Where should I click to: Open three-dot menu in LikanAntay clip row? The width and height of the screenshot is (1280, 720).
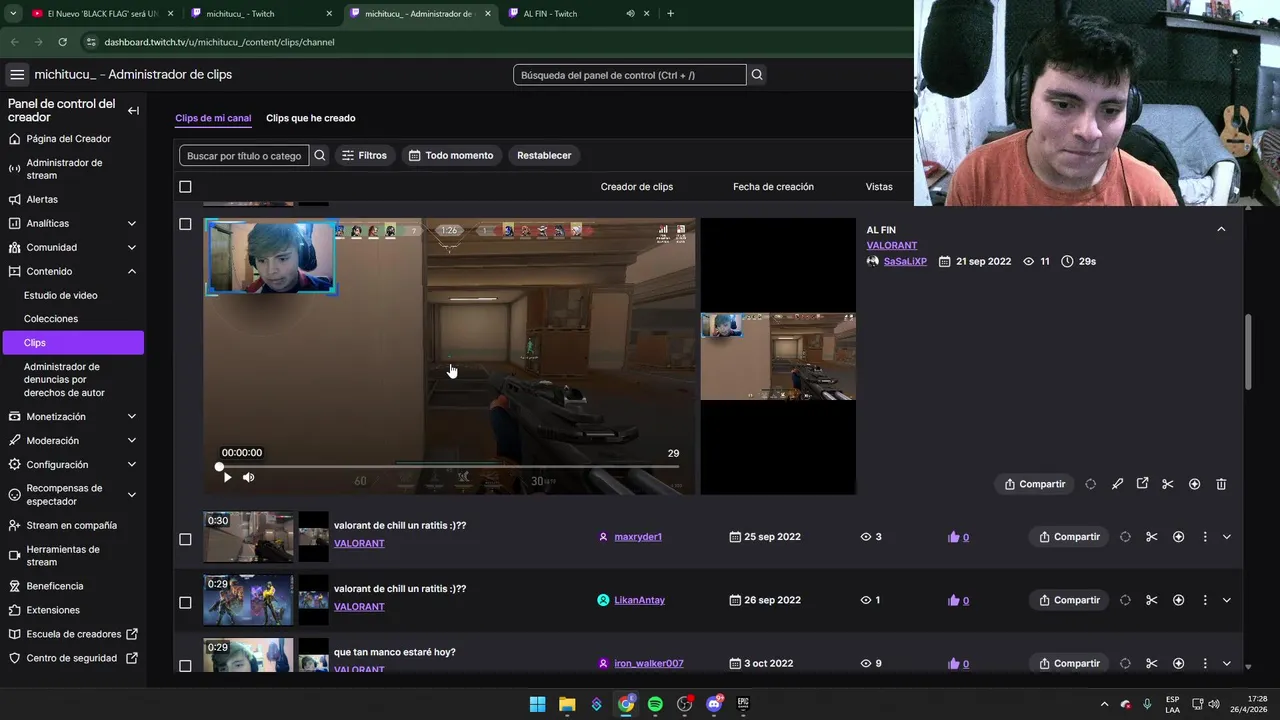pos(1205,600)
